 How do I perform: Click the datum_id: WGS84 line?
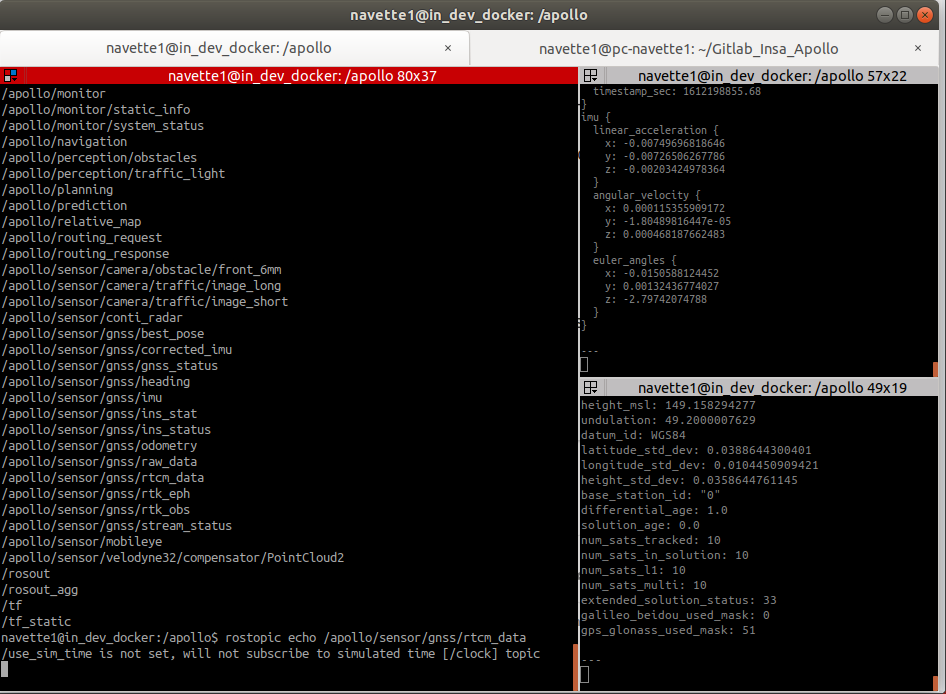coord(633,435)
